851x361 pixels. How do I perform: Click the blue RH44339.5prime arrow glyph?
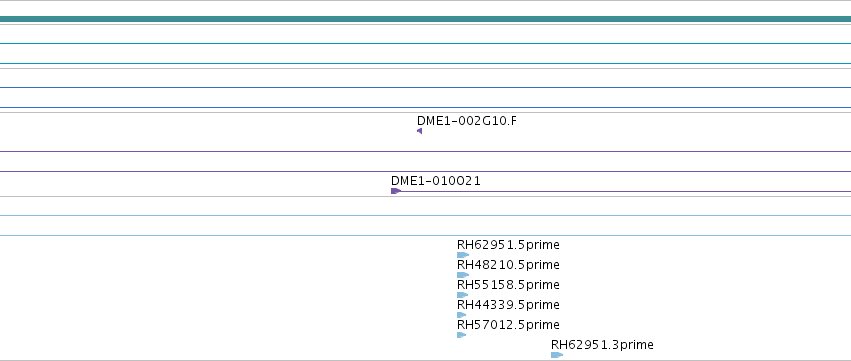click(462, 315)
